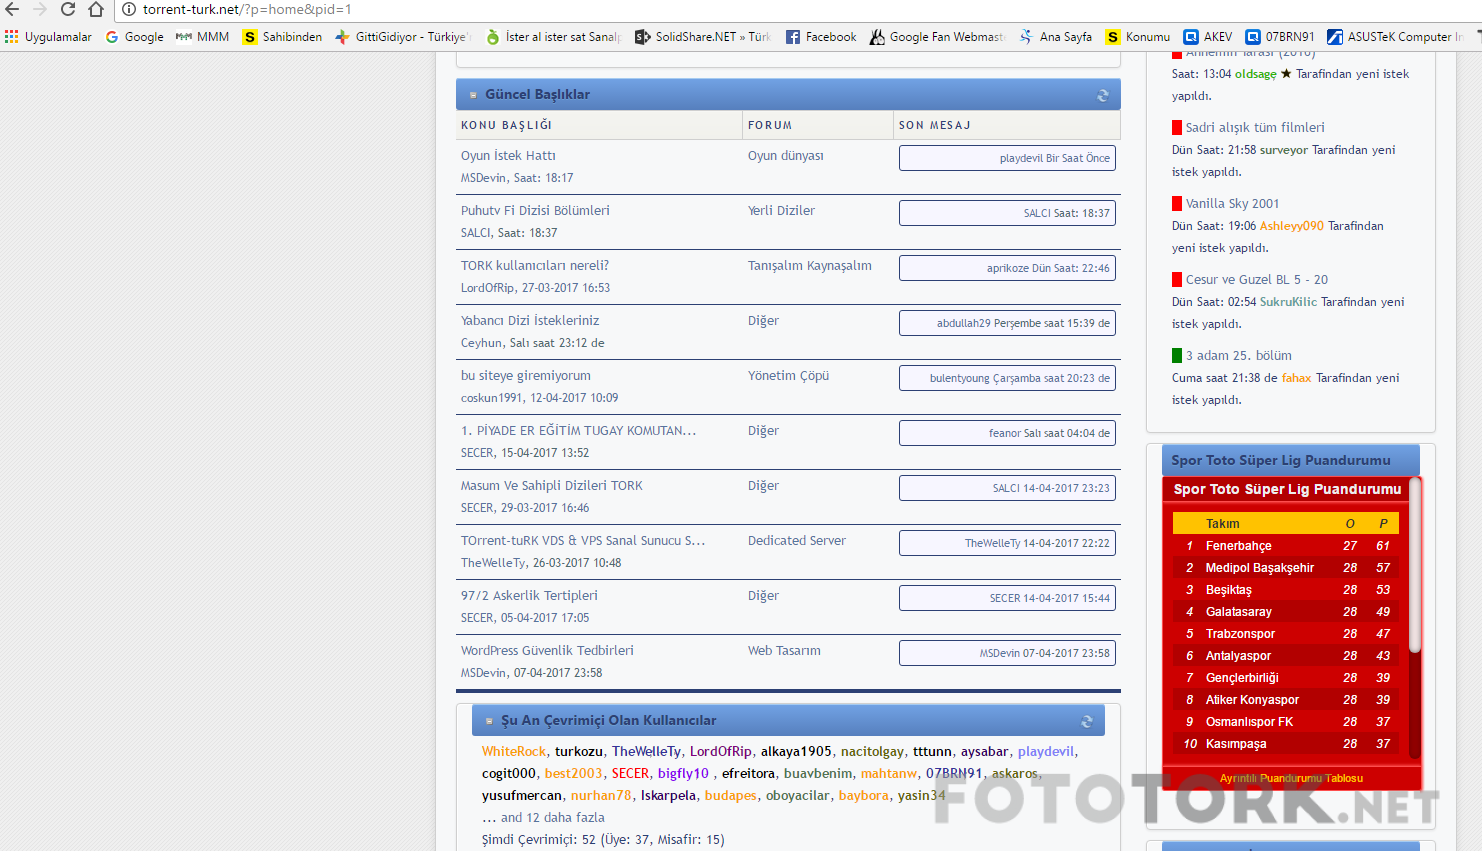The height and width of the screenshot is (851, 1482).
Task: Click the site info icon in the address bar
Action: click(x=129, y=10)
